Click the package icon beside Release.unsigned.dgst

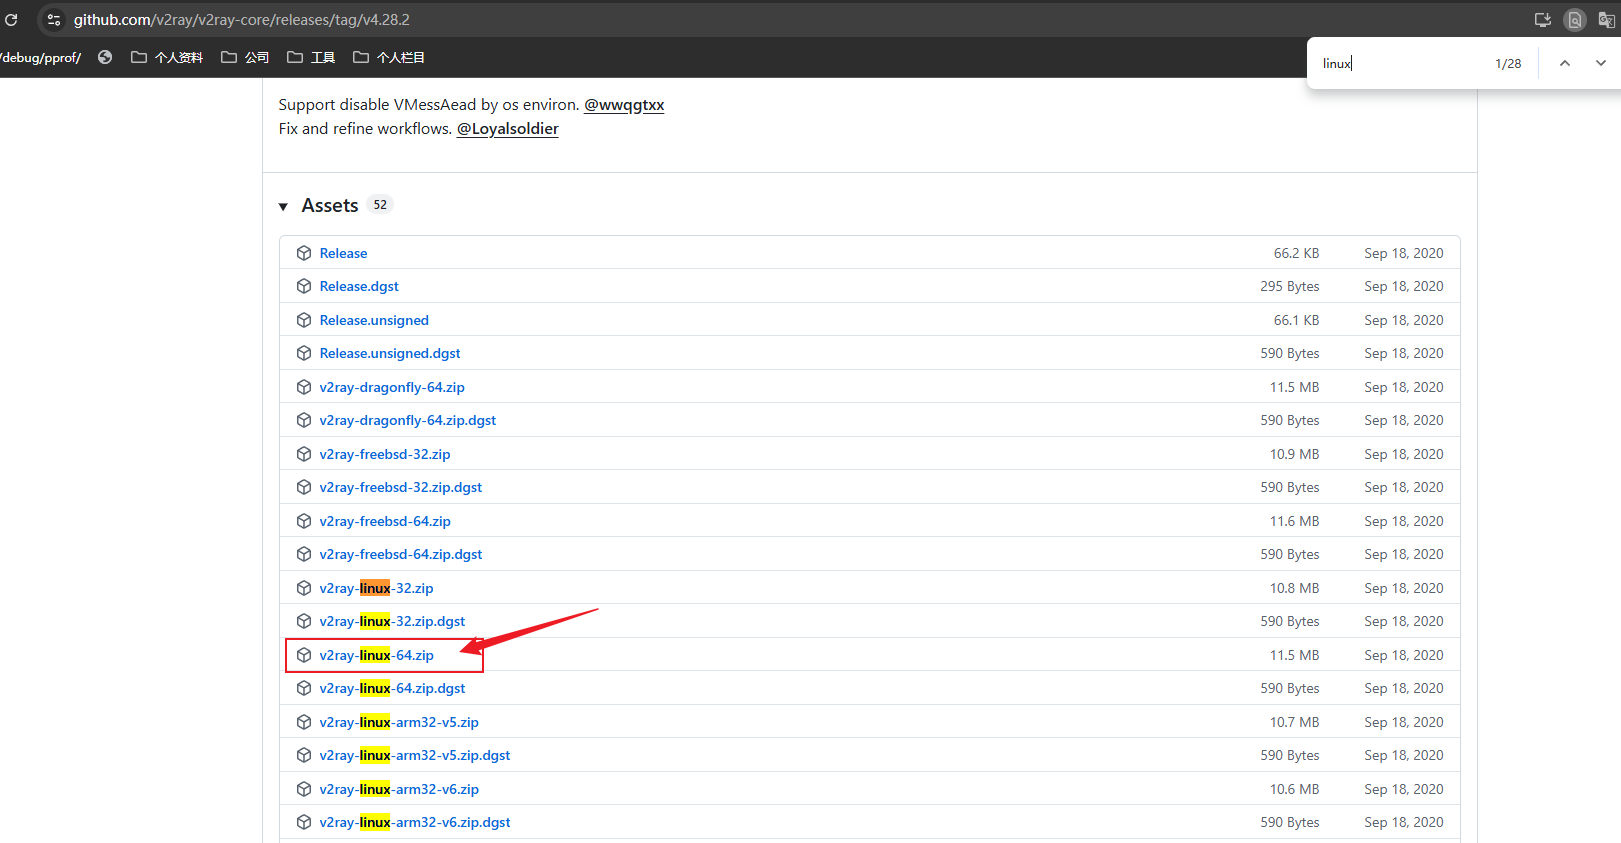pyautogui.click(x=304, y=353)
